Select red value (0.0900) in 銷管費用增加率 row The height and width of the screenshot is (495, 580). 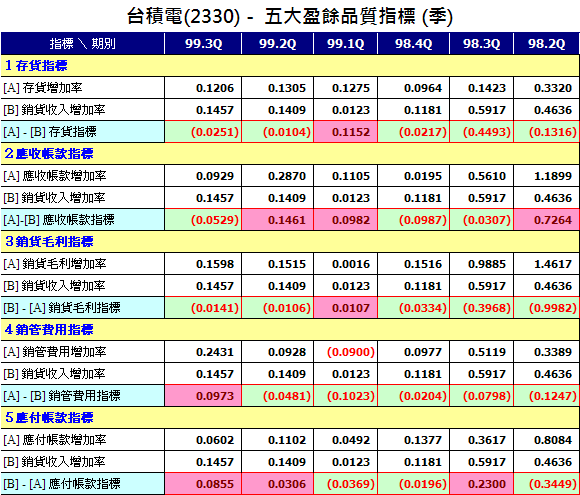(x=351, y=352)
